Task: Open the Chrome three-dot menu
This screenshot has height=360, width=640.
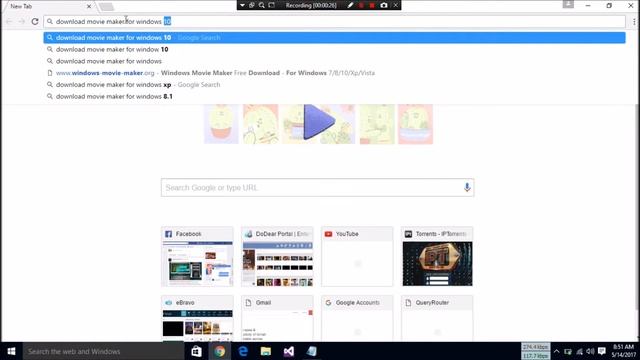Action: pyautogui.click(x=634, y=21)
